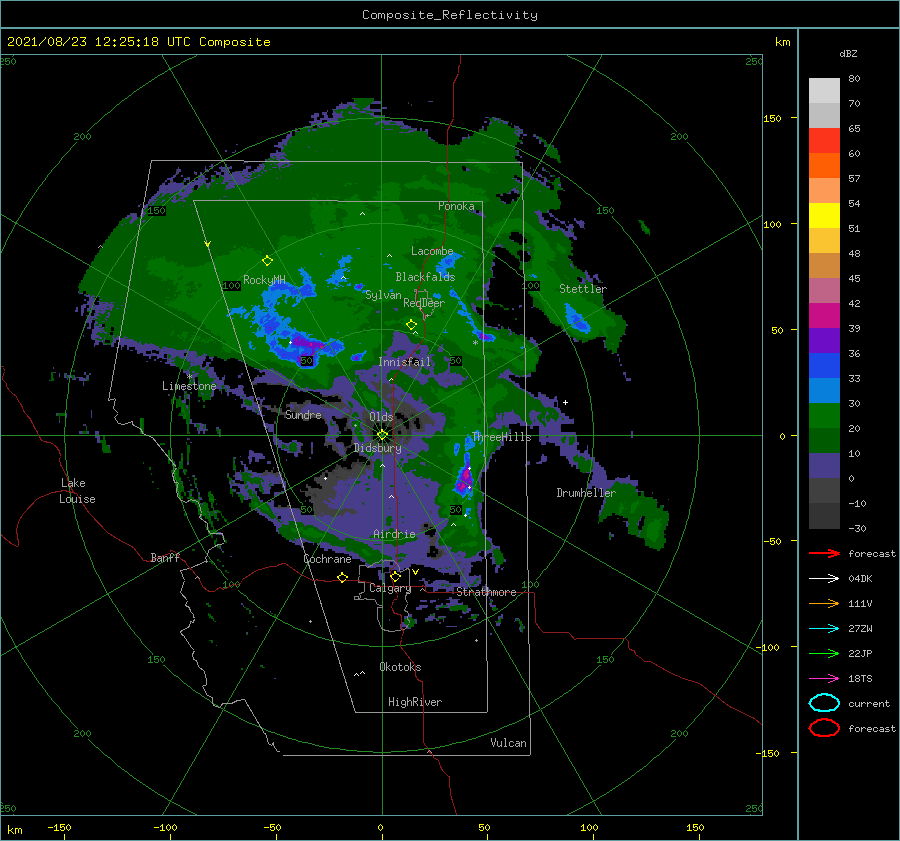Image resolution: width=900 pixels, height=841 pixels.
Task: Click the white 04DK arrow icon
Action: coord(824,578)
